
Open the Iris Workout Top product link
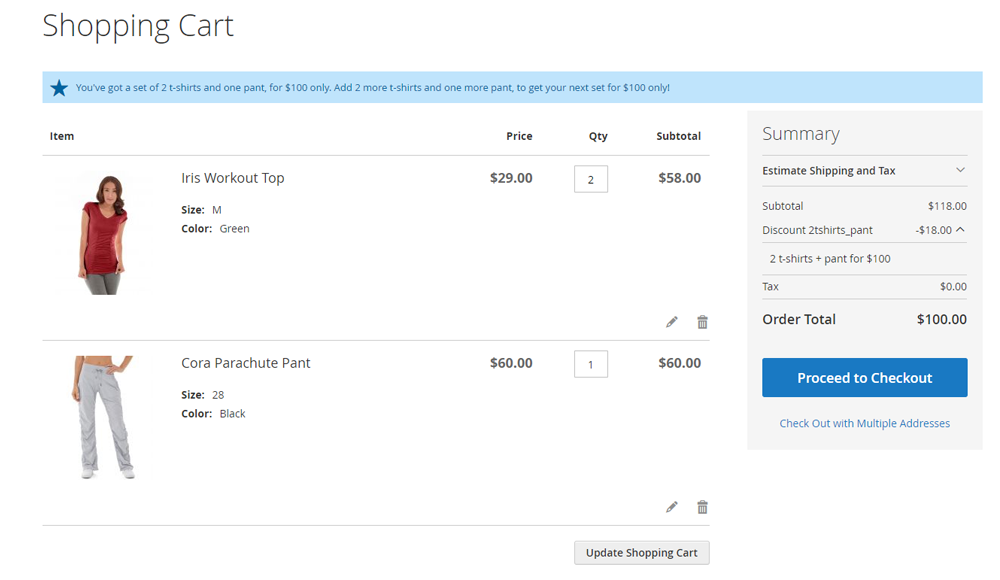coord(233,178)
